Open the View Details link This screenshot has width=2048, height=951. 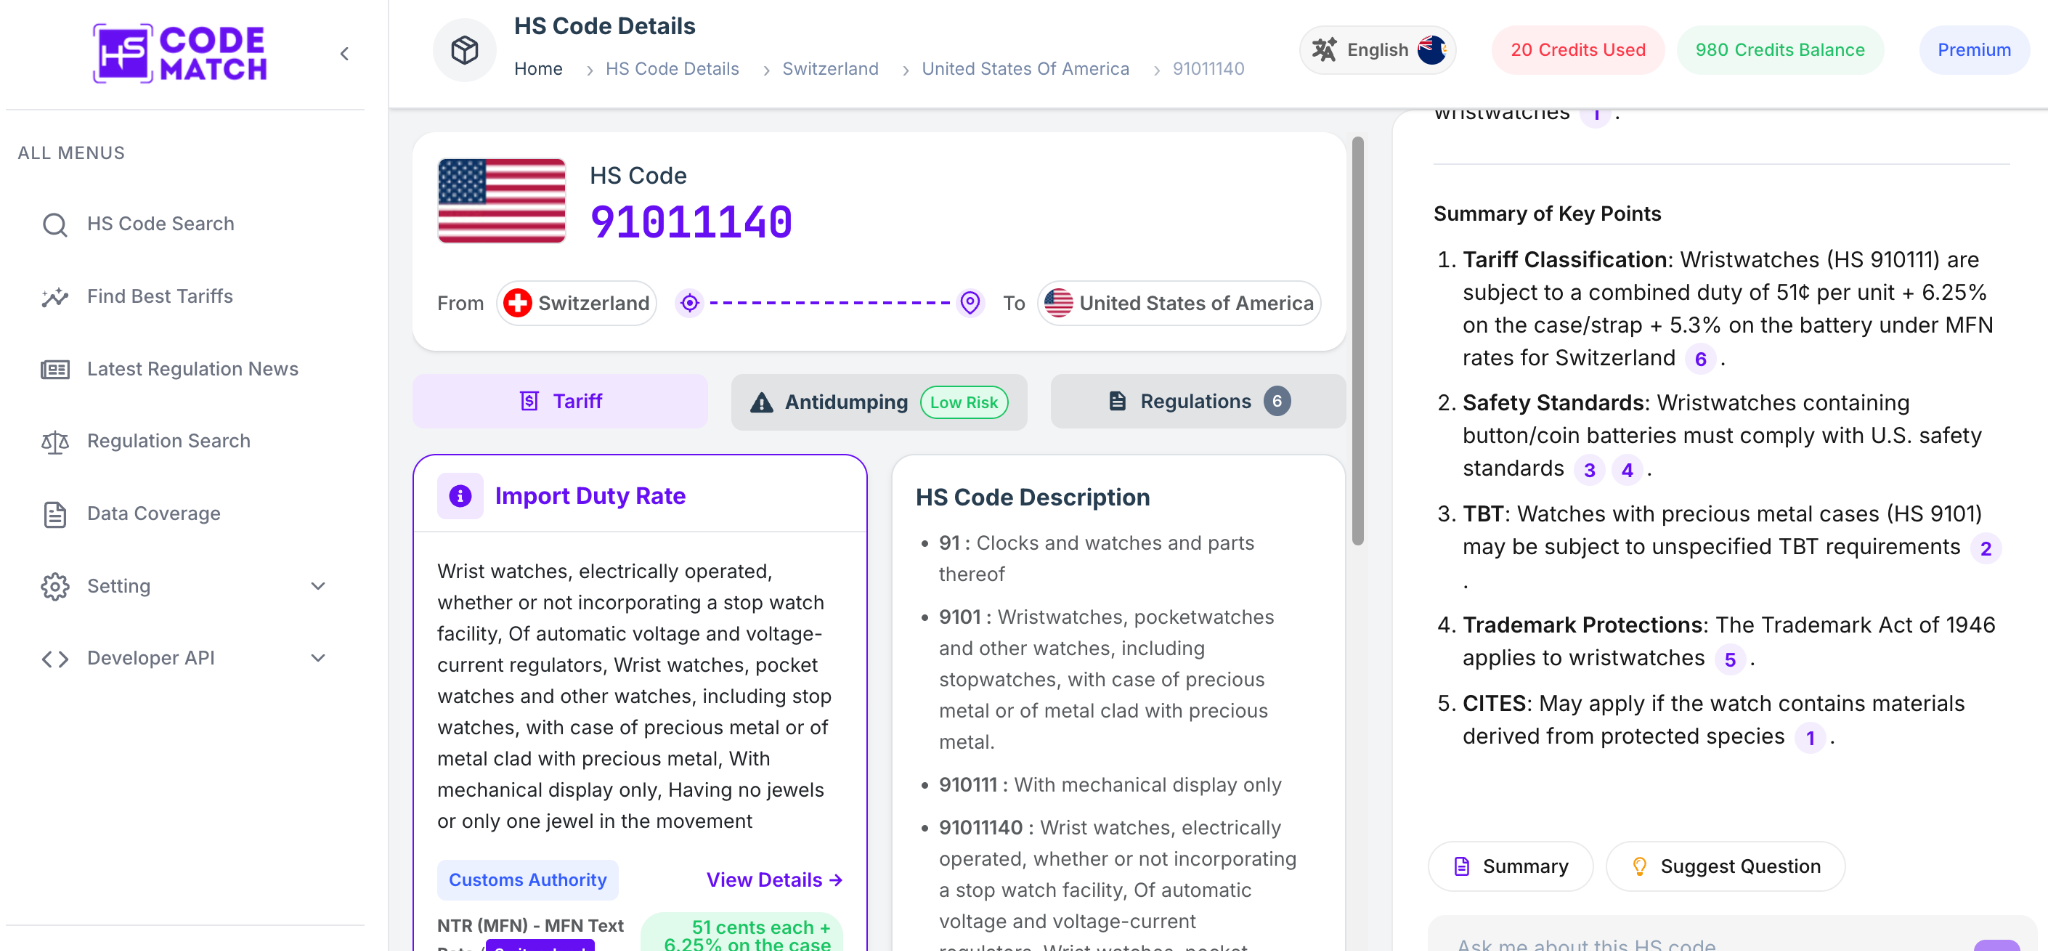pyautogui.click(x=774, y=880)
